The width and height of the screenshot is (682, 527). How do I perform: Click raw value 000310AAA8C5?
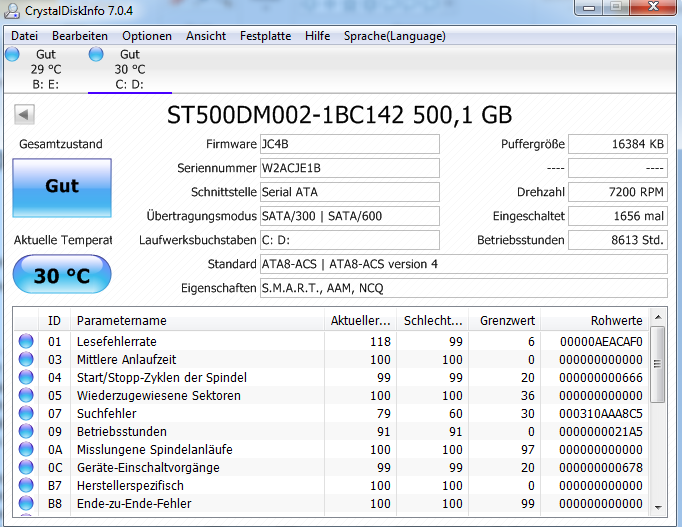click(601, 414)
